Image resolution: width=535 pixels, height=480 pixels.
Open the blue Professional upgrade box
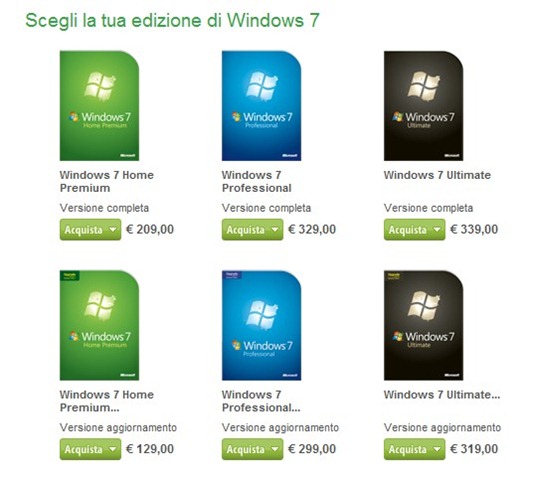pyautogui.click(x=261, y=325)
